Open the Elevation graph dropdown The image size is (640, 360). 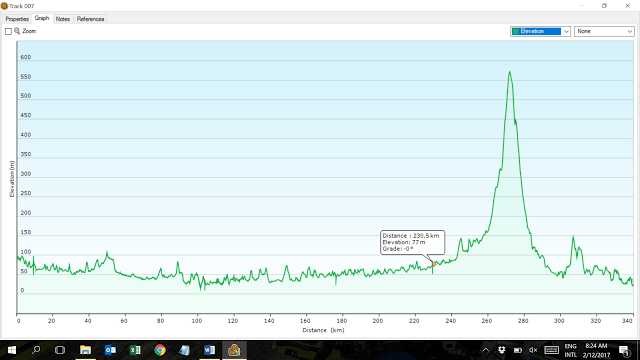[x=540, y=31]
